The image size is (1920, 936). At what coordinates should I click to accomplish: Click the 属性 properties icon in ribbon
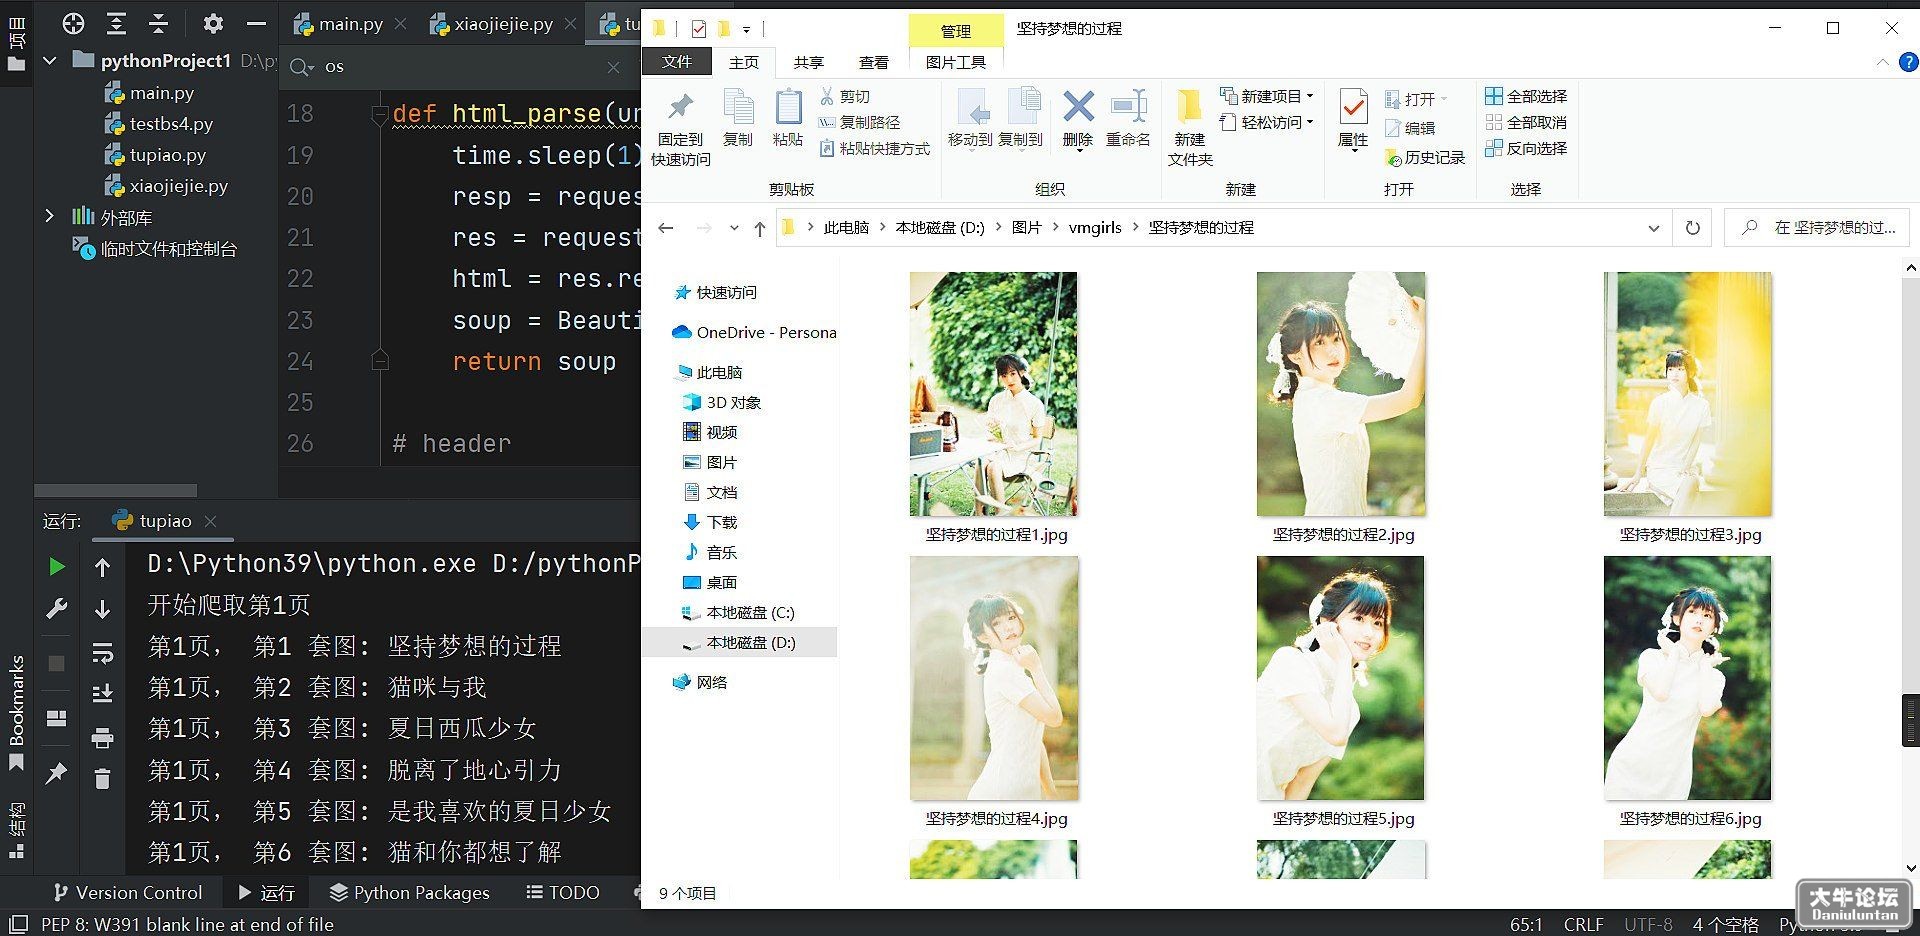coord(1353,106)
